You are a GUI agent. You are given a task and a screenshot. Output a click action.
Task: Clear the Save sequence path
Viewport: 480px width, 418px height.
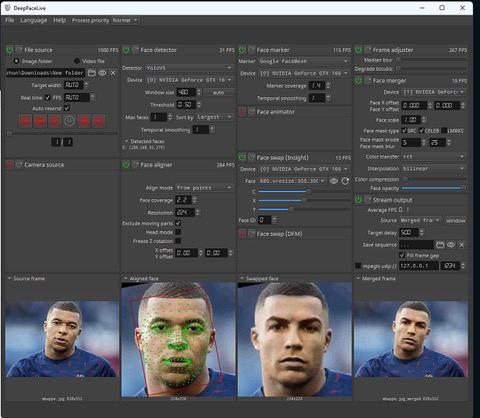461,245
